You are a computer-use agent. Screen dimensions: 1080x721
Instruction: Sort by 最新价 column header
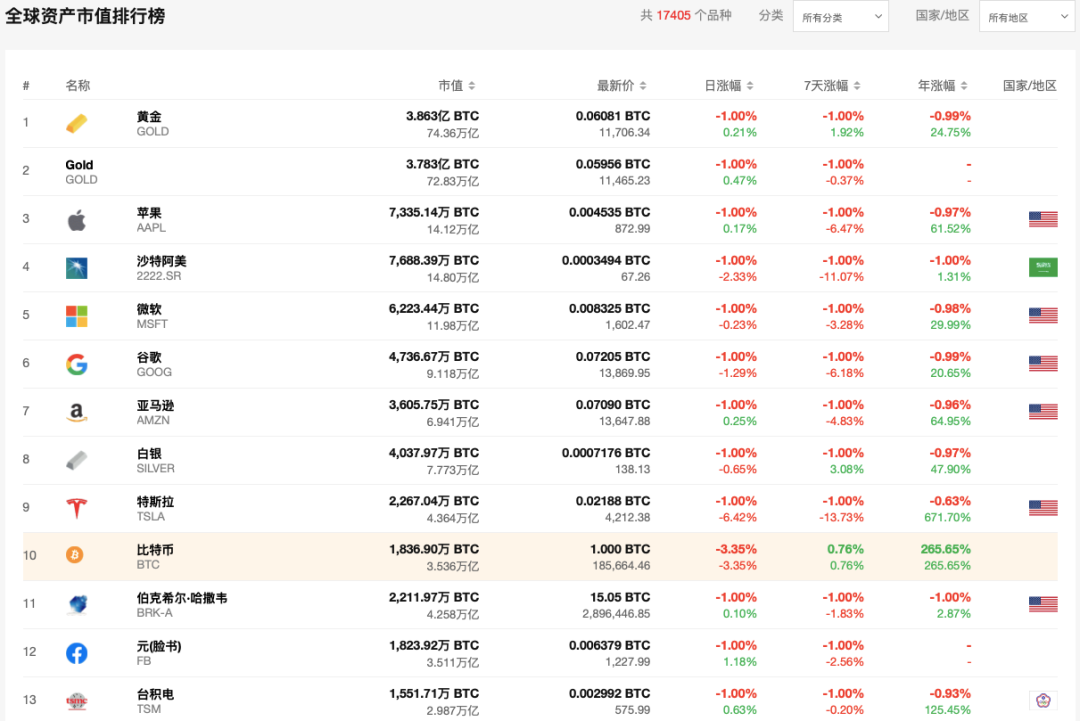point(622,86)
